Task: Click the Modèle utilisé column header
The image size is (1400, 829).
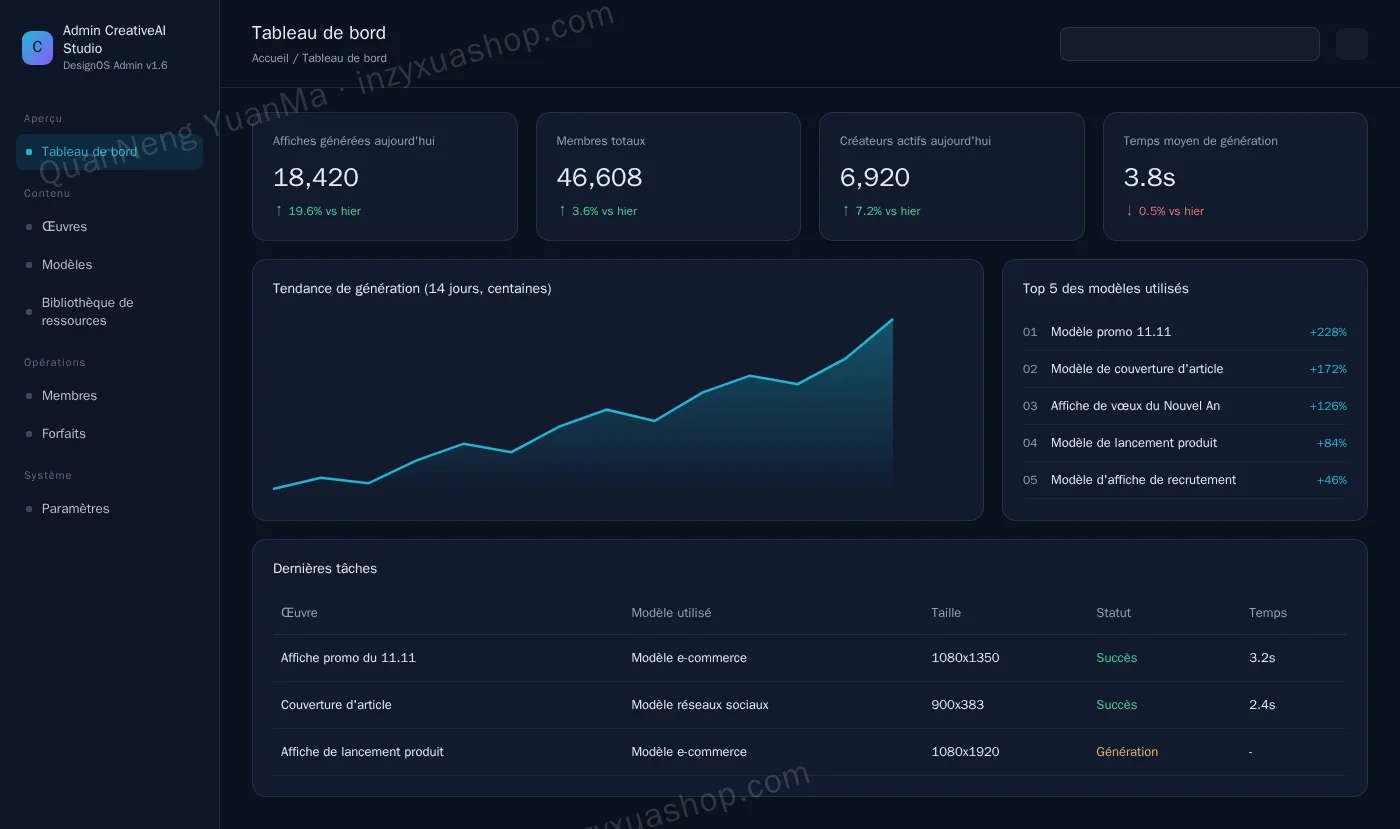Action: coord(671,613)
